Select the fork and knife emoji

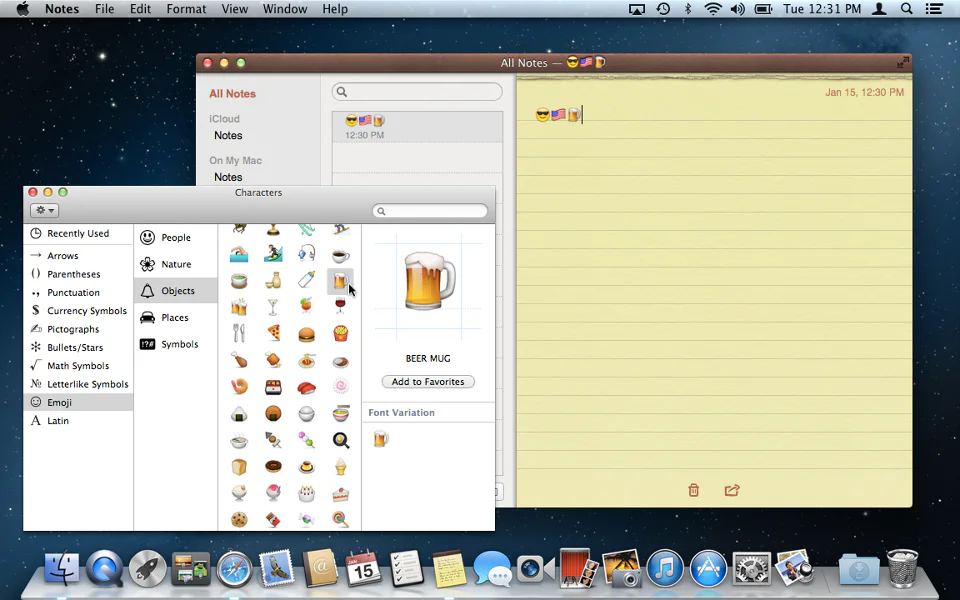pyautogui.click(x=239, y=333)
